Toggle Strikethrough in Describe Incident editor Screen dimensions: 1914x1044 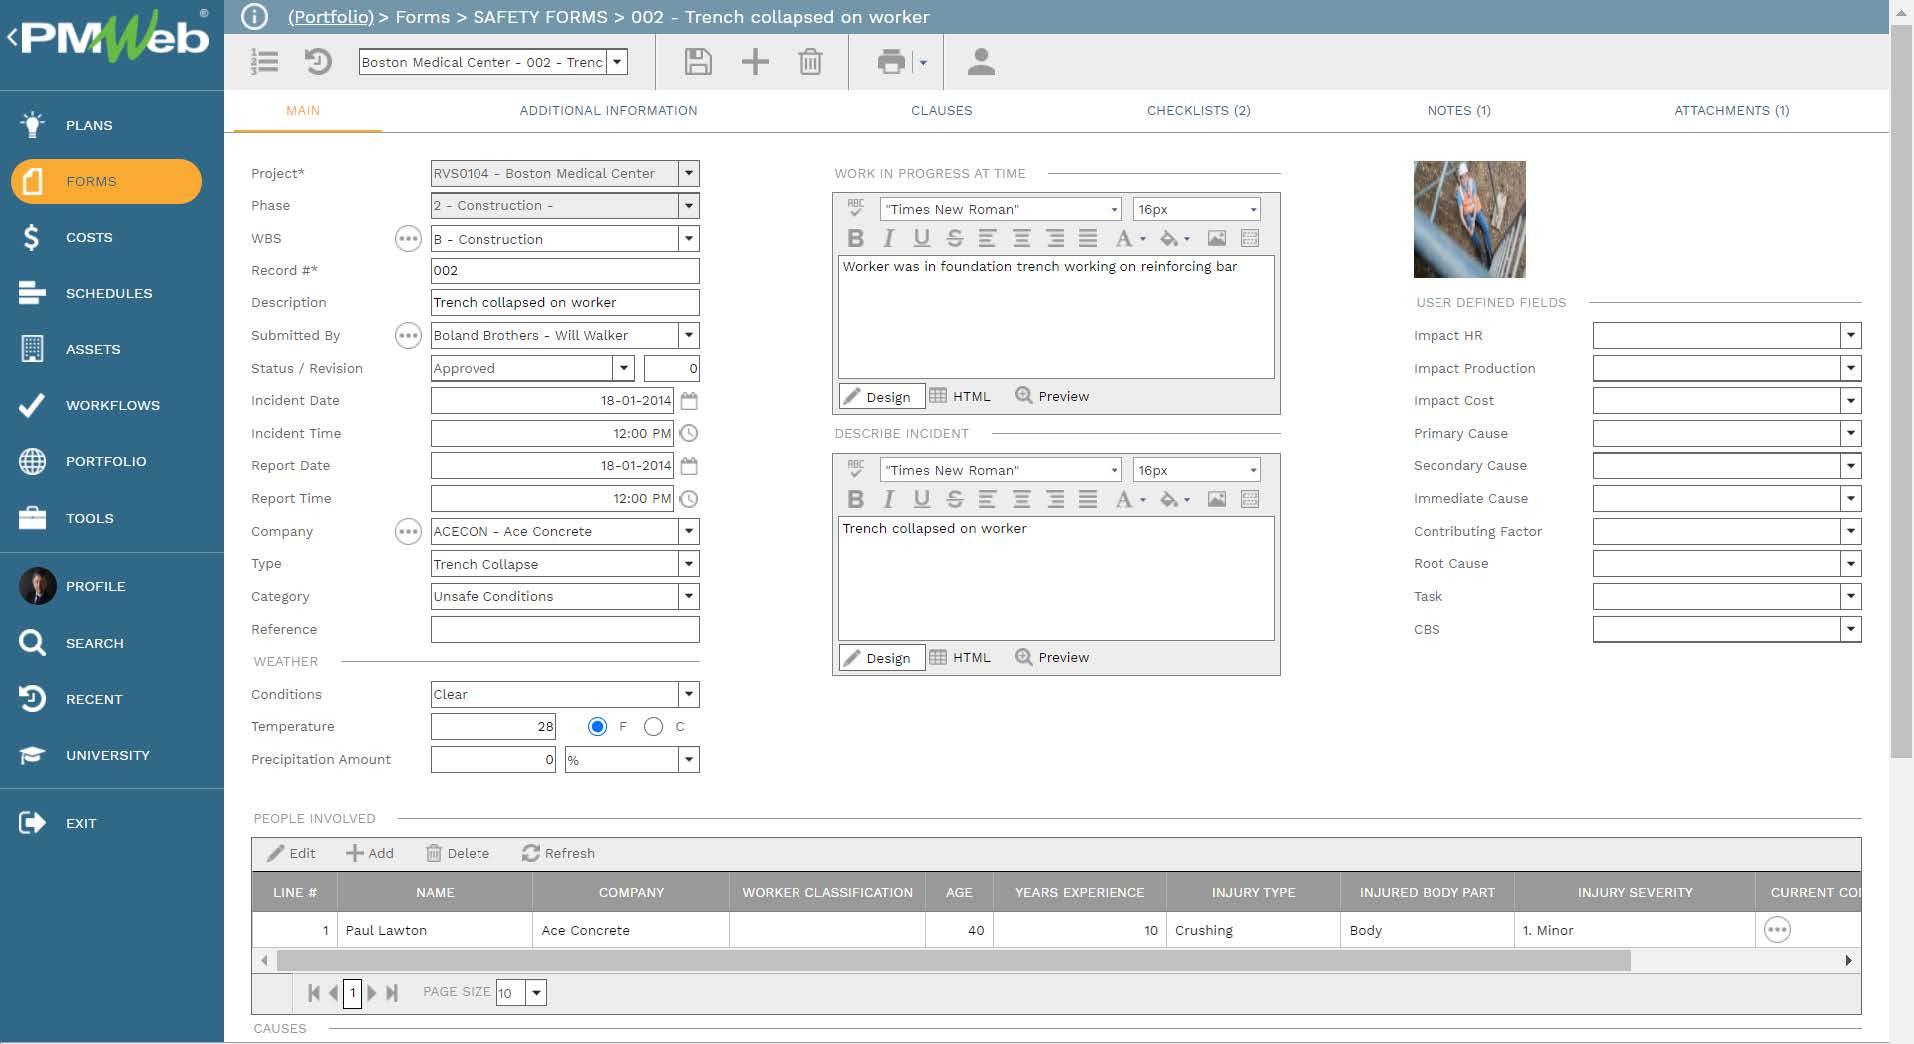point(954,499)
